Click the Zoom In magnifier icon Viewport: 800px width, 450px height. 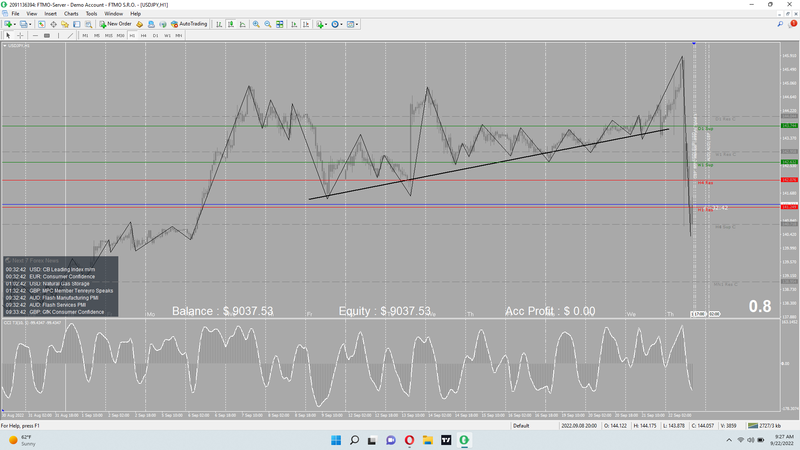(256, 23)
